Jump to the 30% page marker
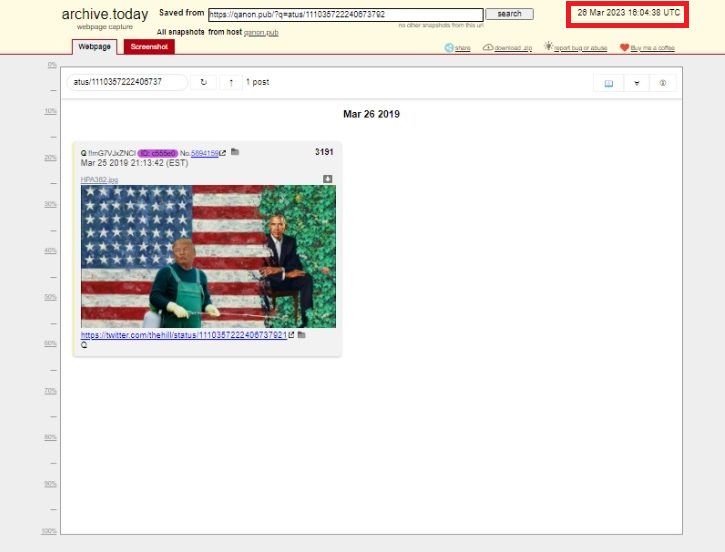Image resolution: width=725 pixels, height=552 pixels. coord(50,204)
